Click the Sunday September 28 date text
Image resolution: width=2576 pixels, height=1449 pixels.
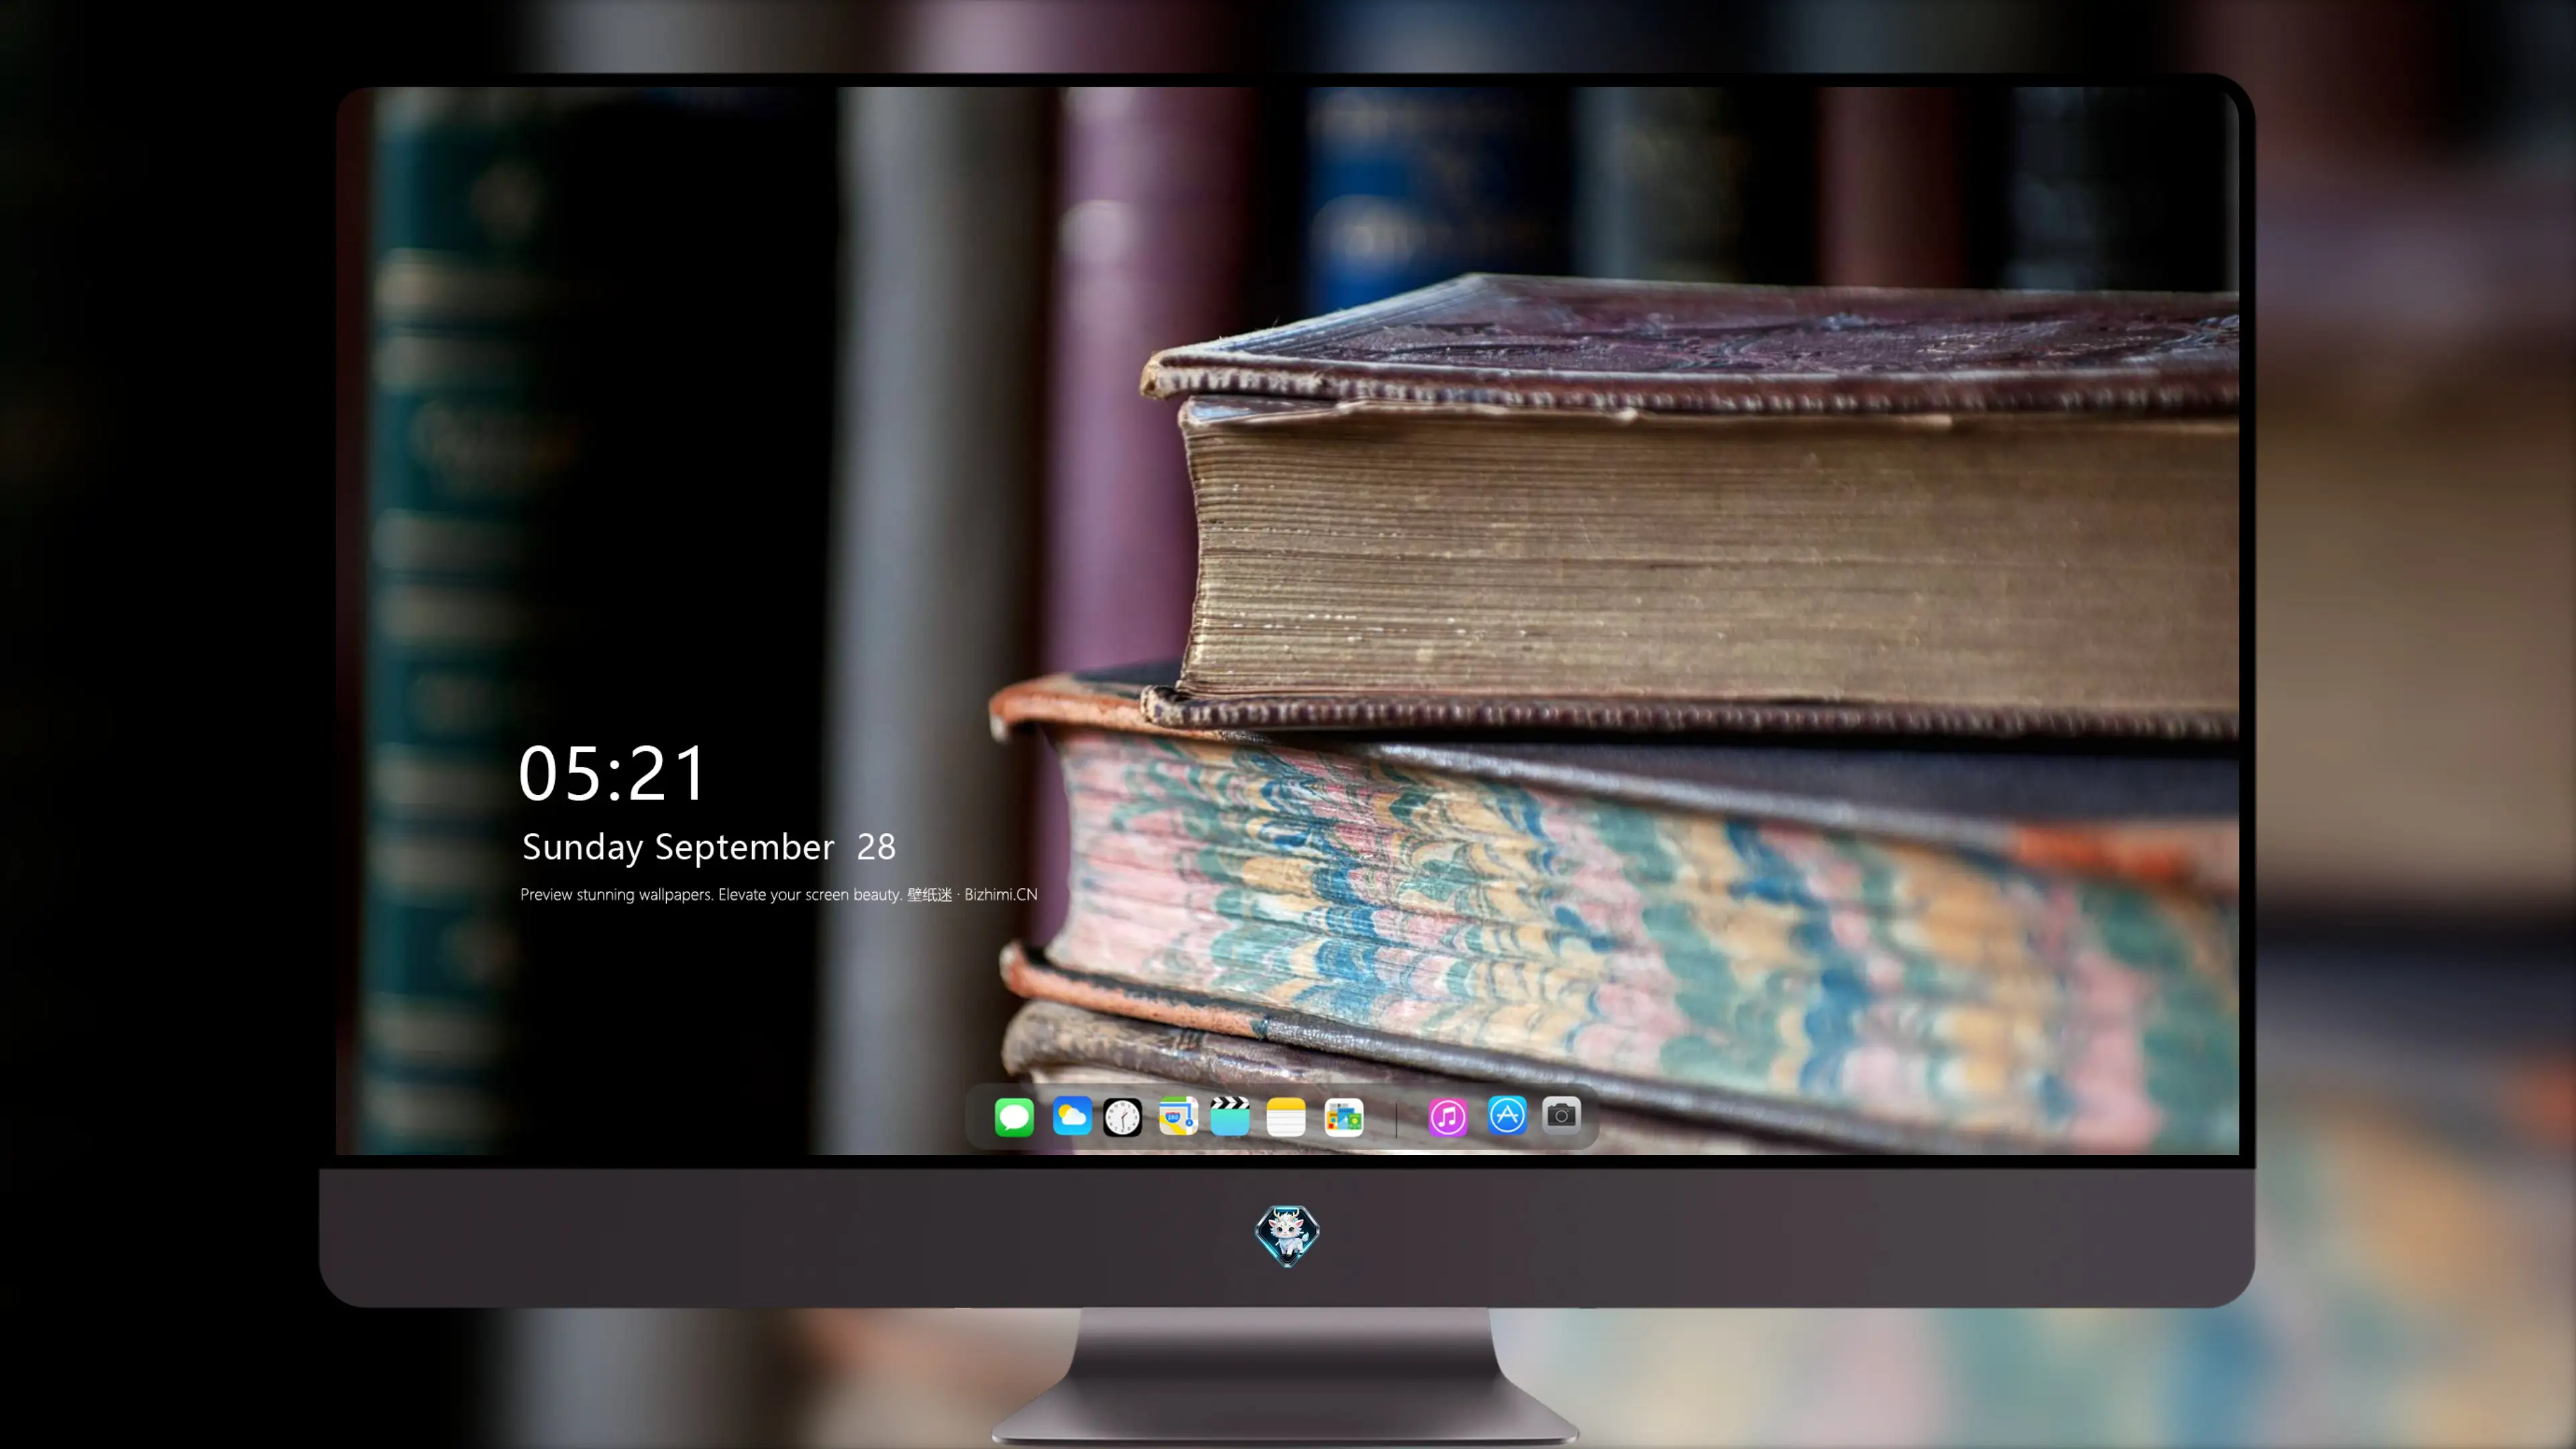(709, 847)
